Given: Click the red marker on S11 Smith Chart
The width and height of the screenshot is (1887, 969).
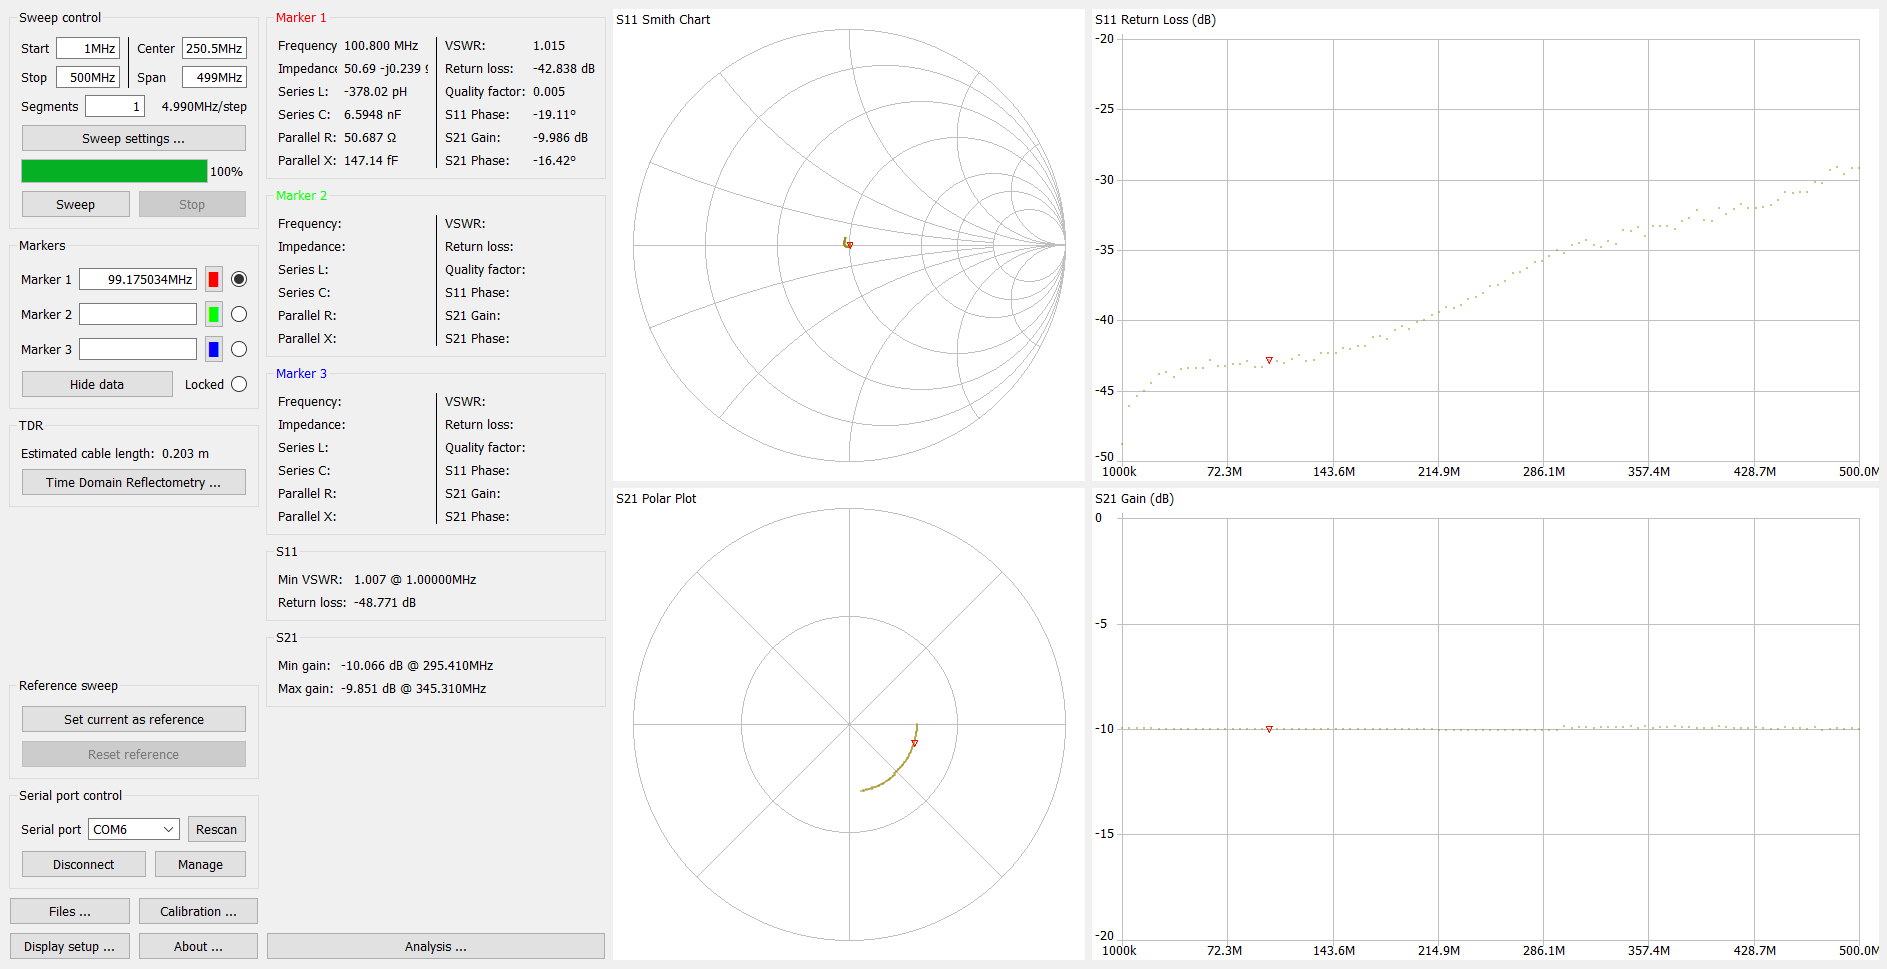Looking at the screenshot, I should click(849, 244).
